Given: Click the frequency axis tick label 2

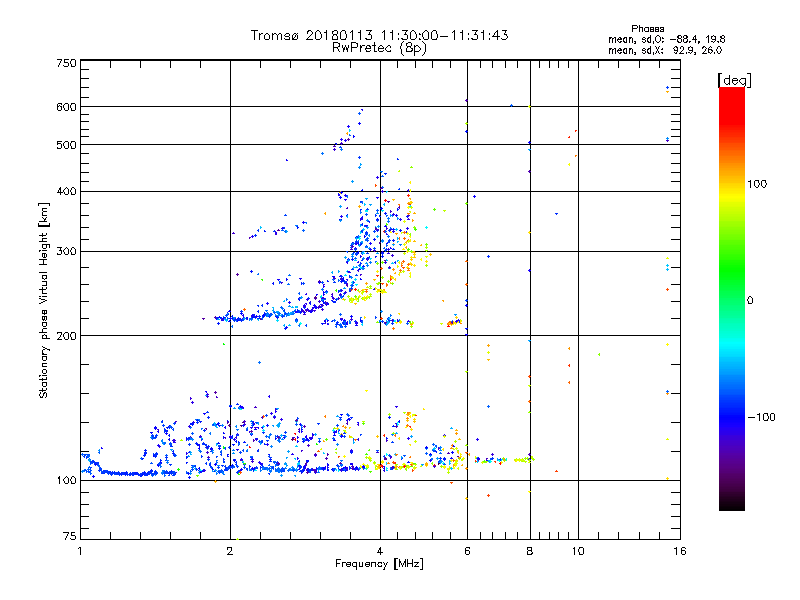Looking at the screenshot, I should coord(230,551).
